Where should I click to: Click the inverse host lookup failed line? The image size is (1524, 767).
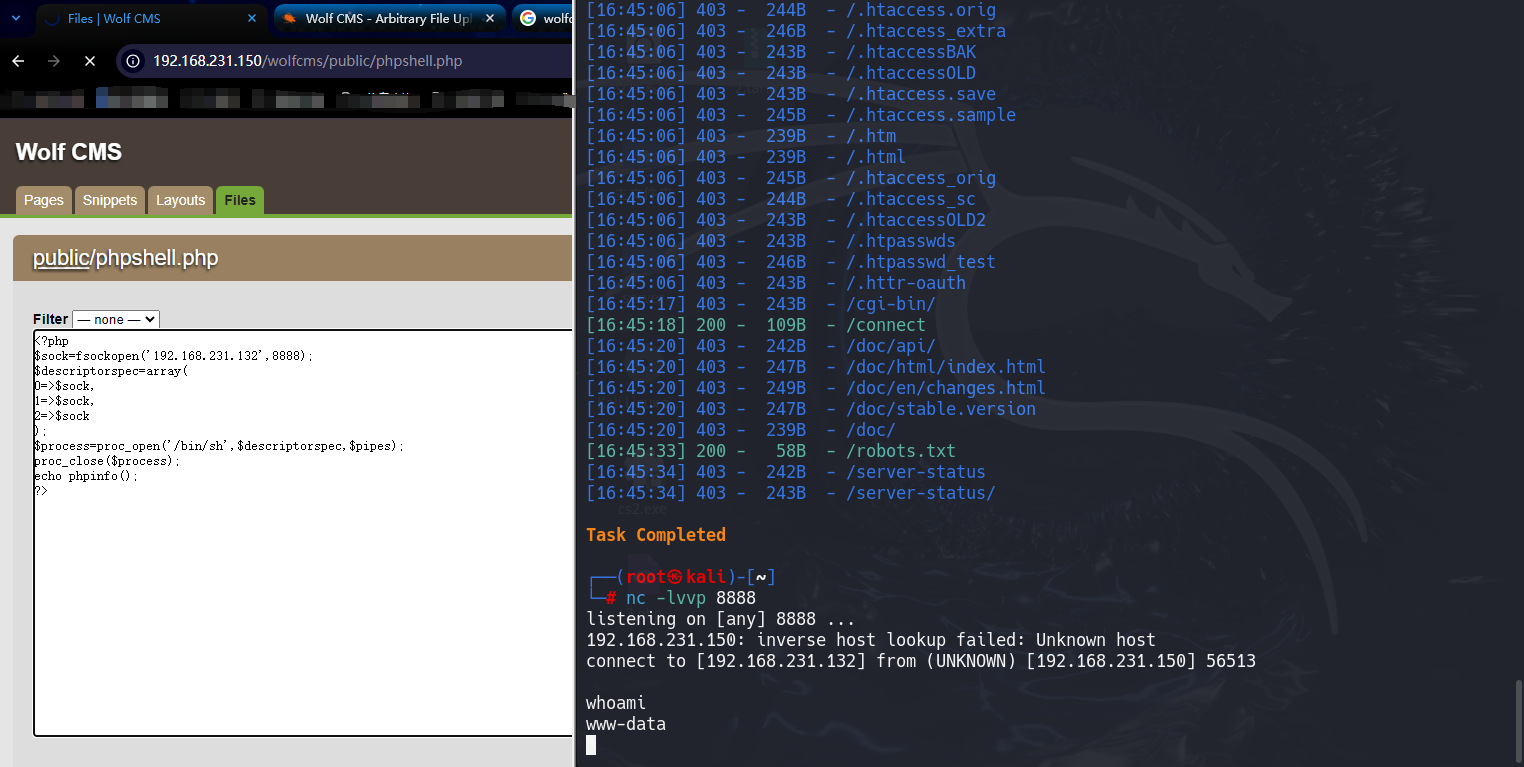point(871,640)
